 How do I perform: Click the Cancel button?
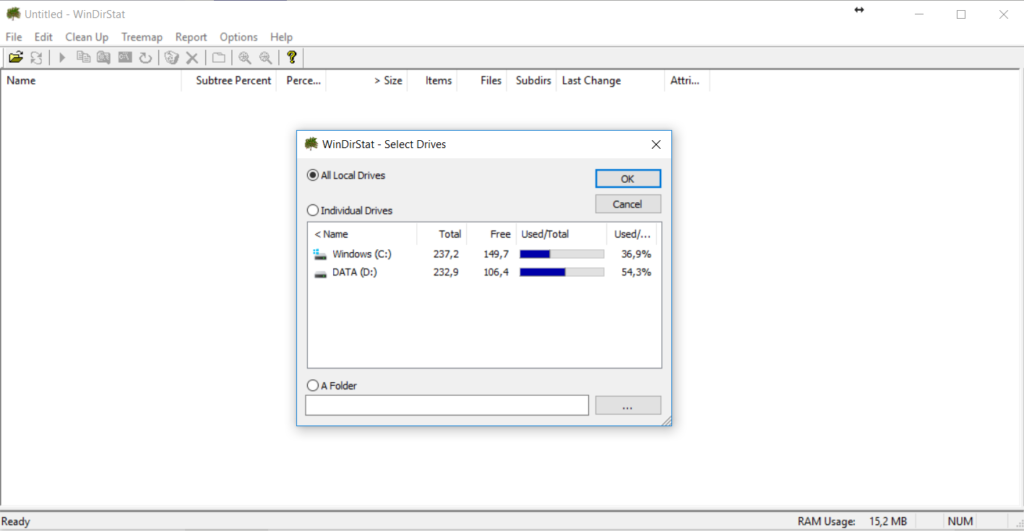[628, 204]
